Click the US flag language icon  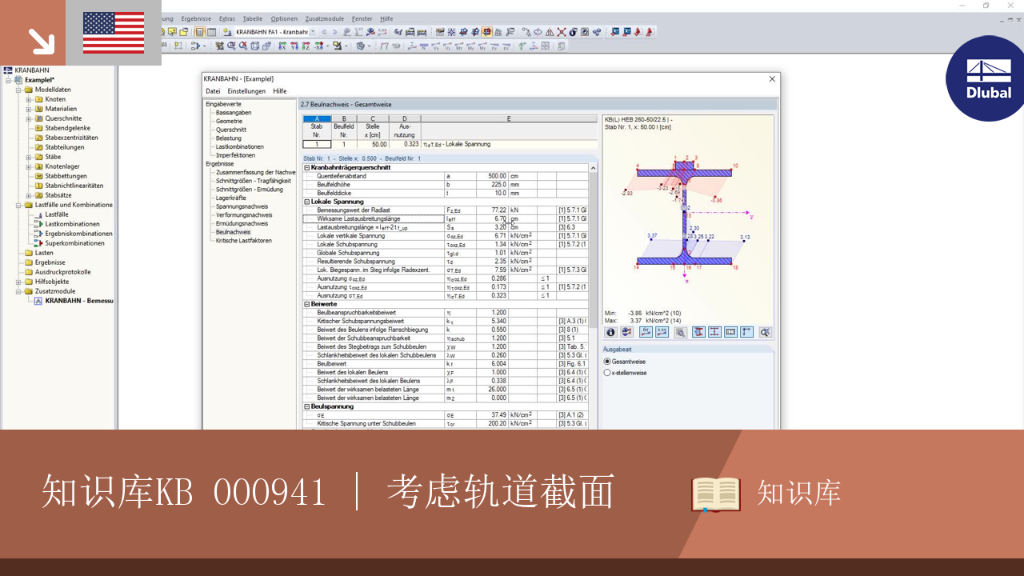[x=114, y=33]
